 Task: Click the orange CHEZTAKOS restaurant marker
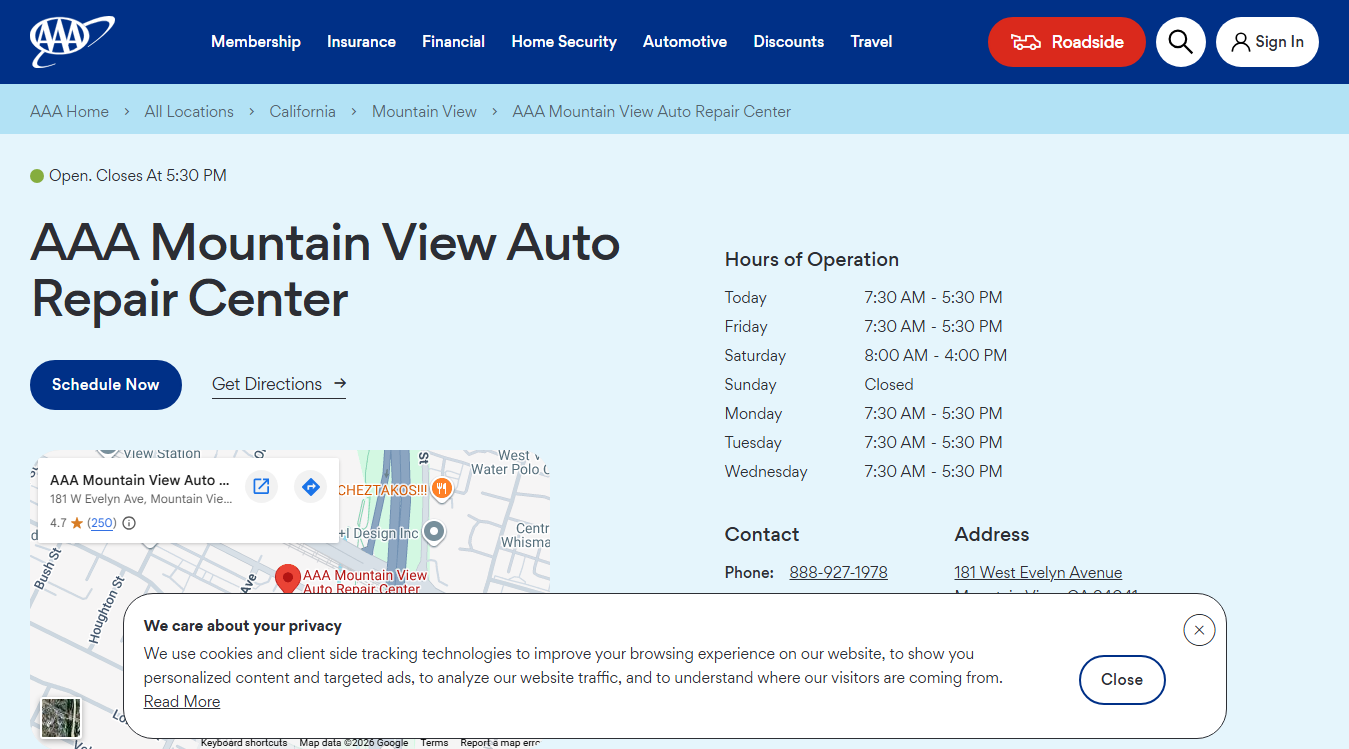(442, 489)
